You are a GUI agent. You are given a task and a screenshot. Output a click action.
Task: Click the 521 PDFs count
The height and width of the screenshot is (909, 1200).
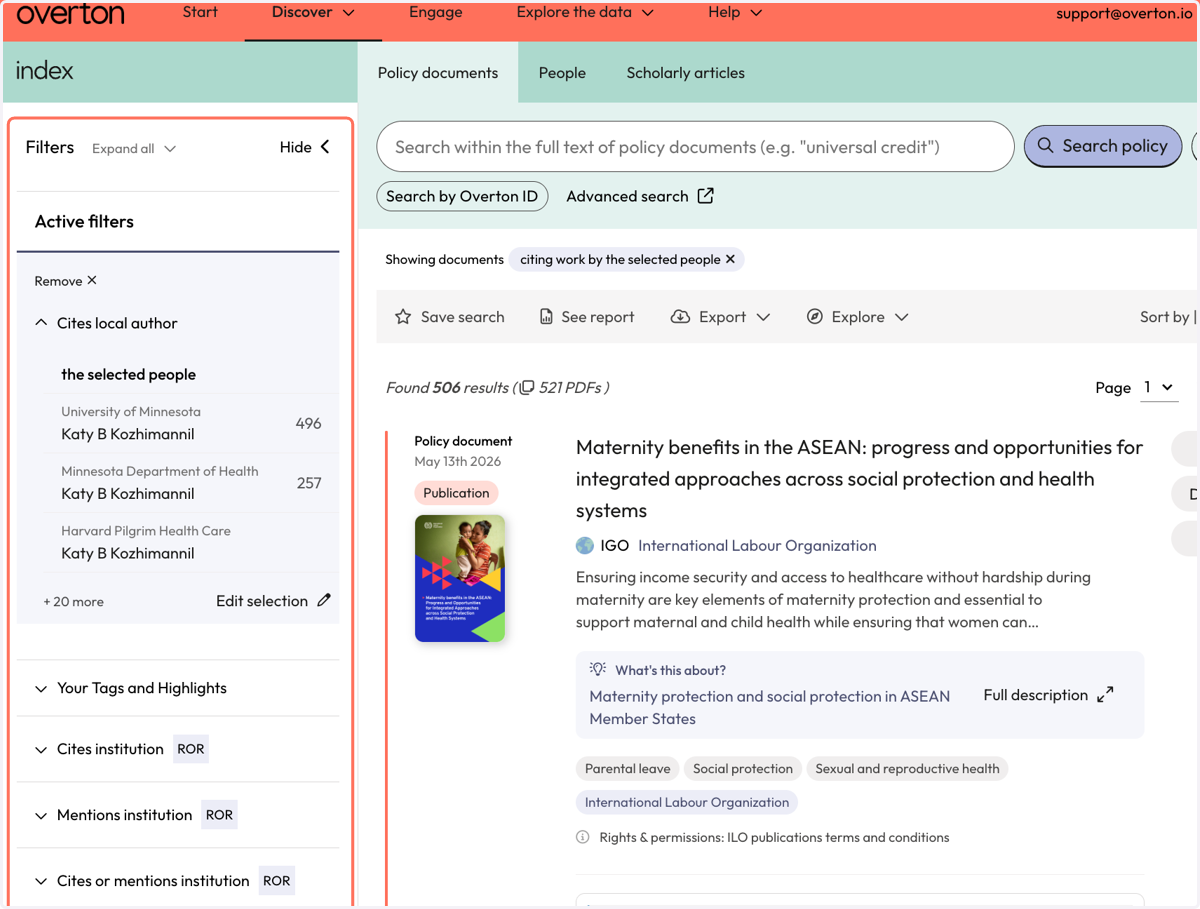[571, 387]
